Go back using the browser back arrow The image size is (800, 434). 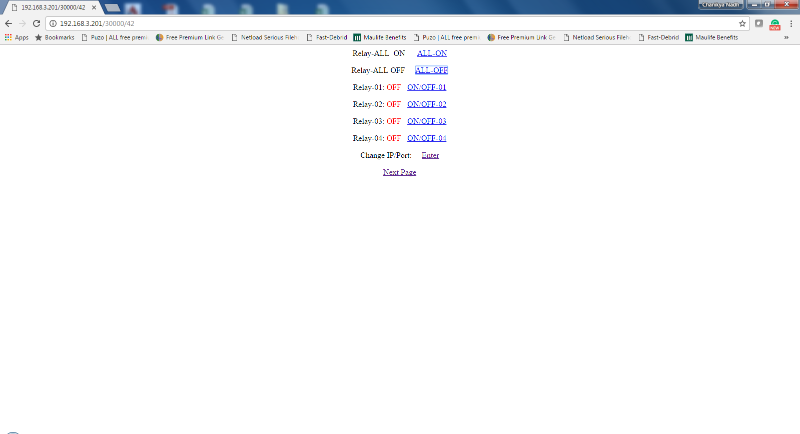[x=8, y=23]
